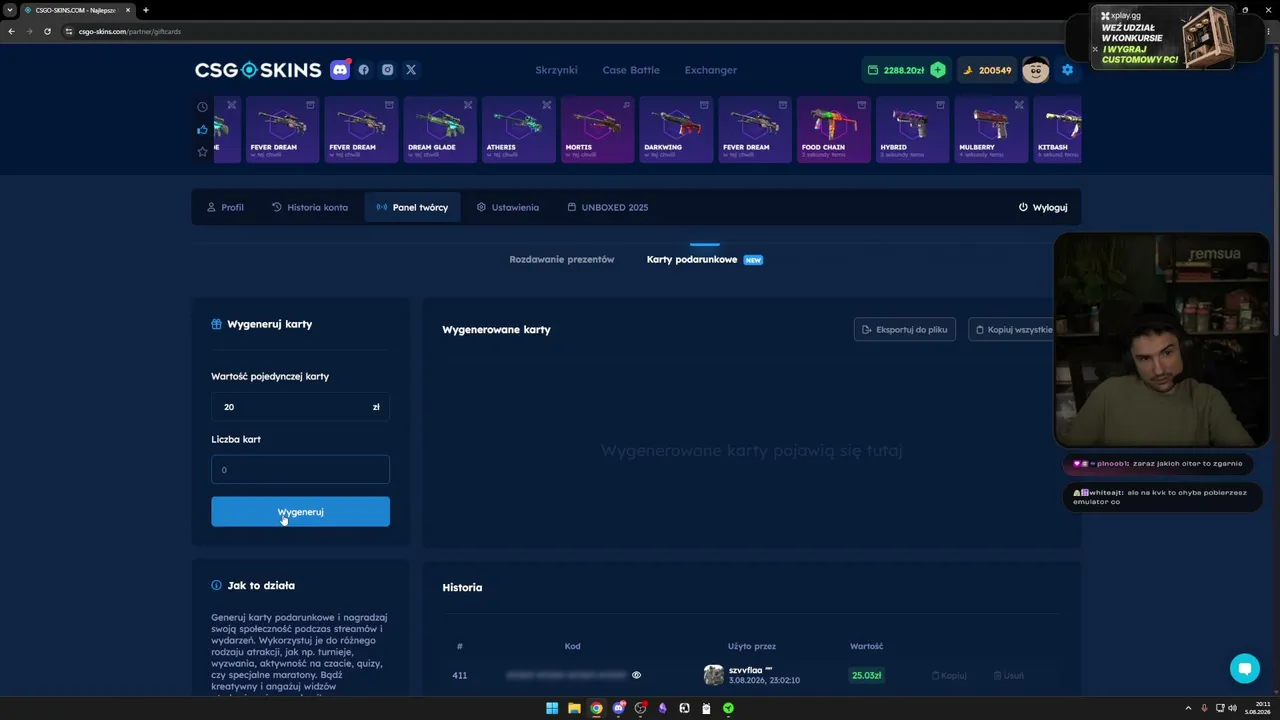Focus the Liczba kart input field
The image size is (1280, 720).
pyautogui.click(x=300, y=470)
